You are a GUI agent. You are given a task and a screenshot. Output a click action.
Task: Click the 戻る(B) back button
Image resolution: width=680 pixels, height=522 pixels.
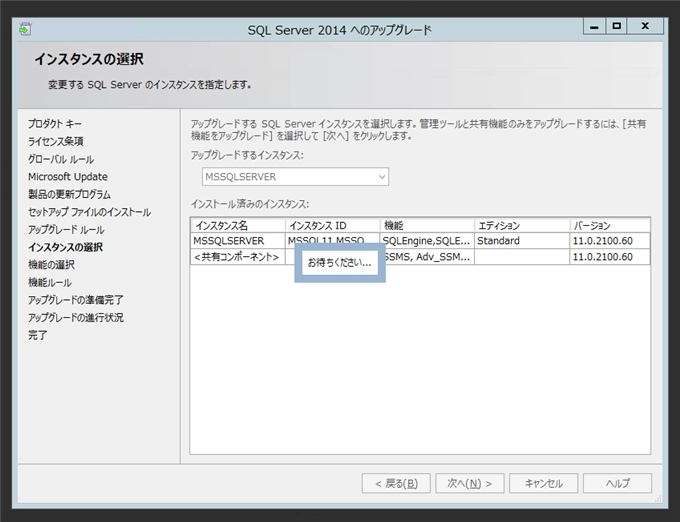[x=396, y=483]
